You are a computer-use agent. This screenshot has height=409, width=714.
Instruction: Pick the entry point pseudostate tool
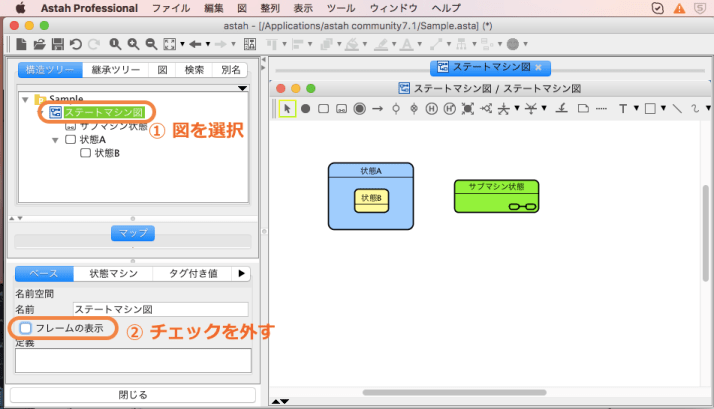point(396,108)
